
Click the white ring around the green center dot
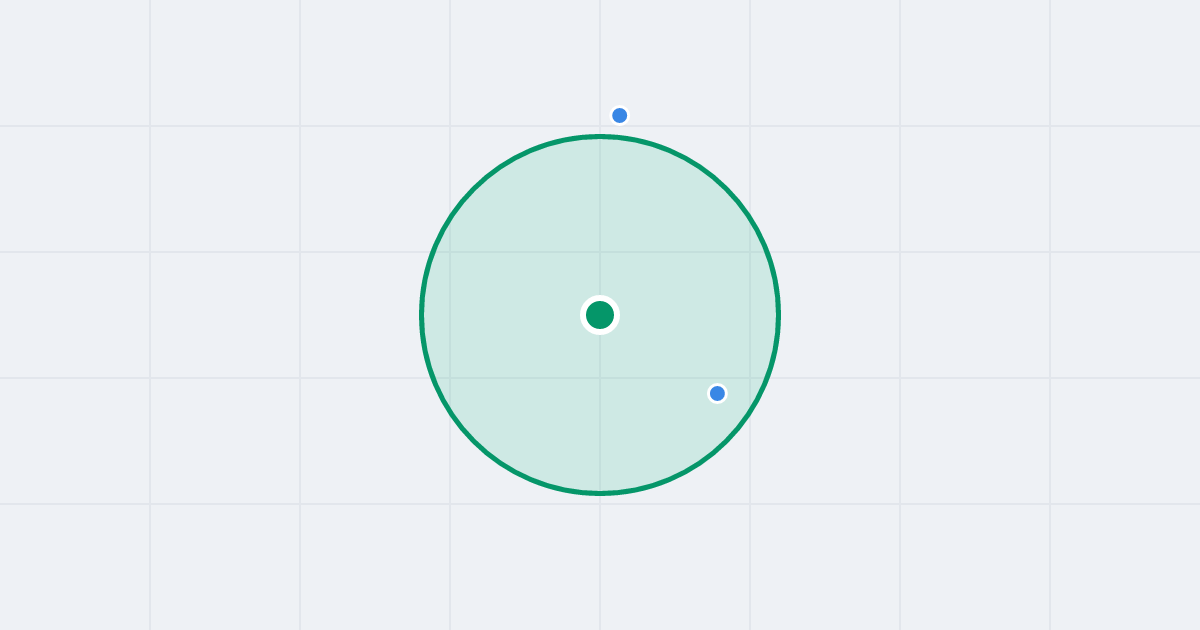(600, 298)
